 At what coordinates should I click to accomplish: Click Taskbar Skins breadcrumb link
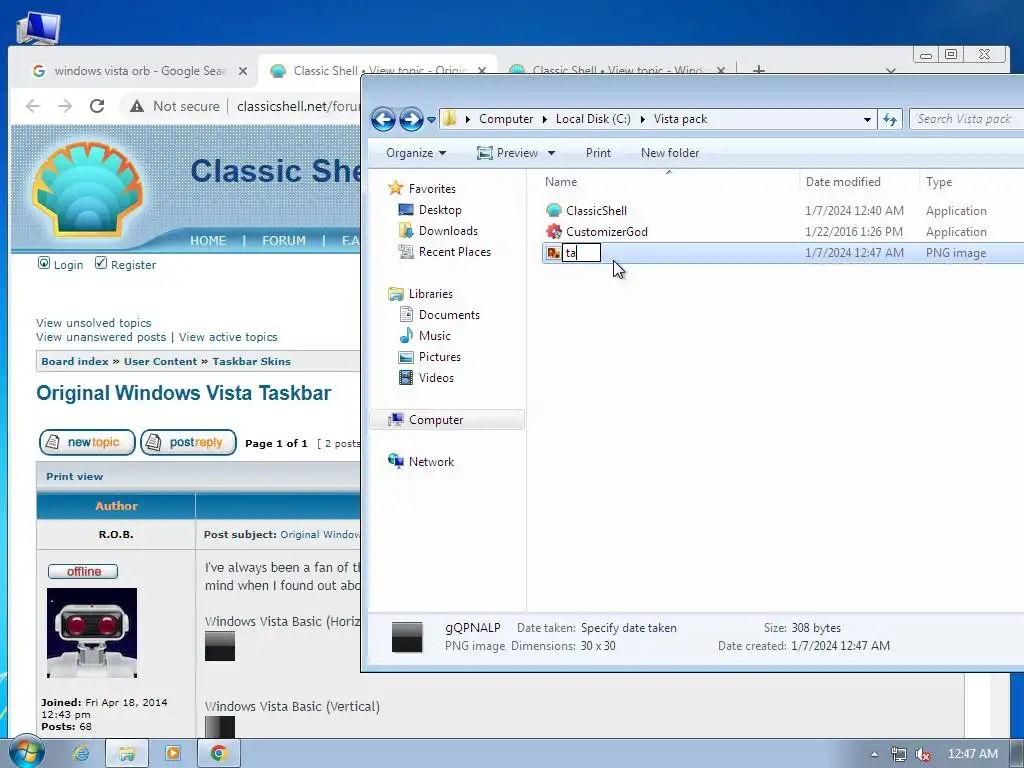click(251, 361)
